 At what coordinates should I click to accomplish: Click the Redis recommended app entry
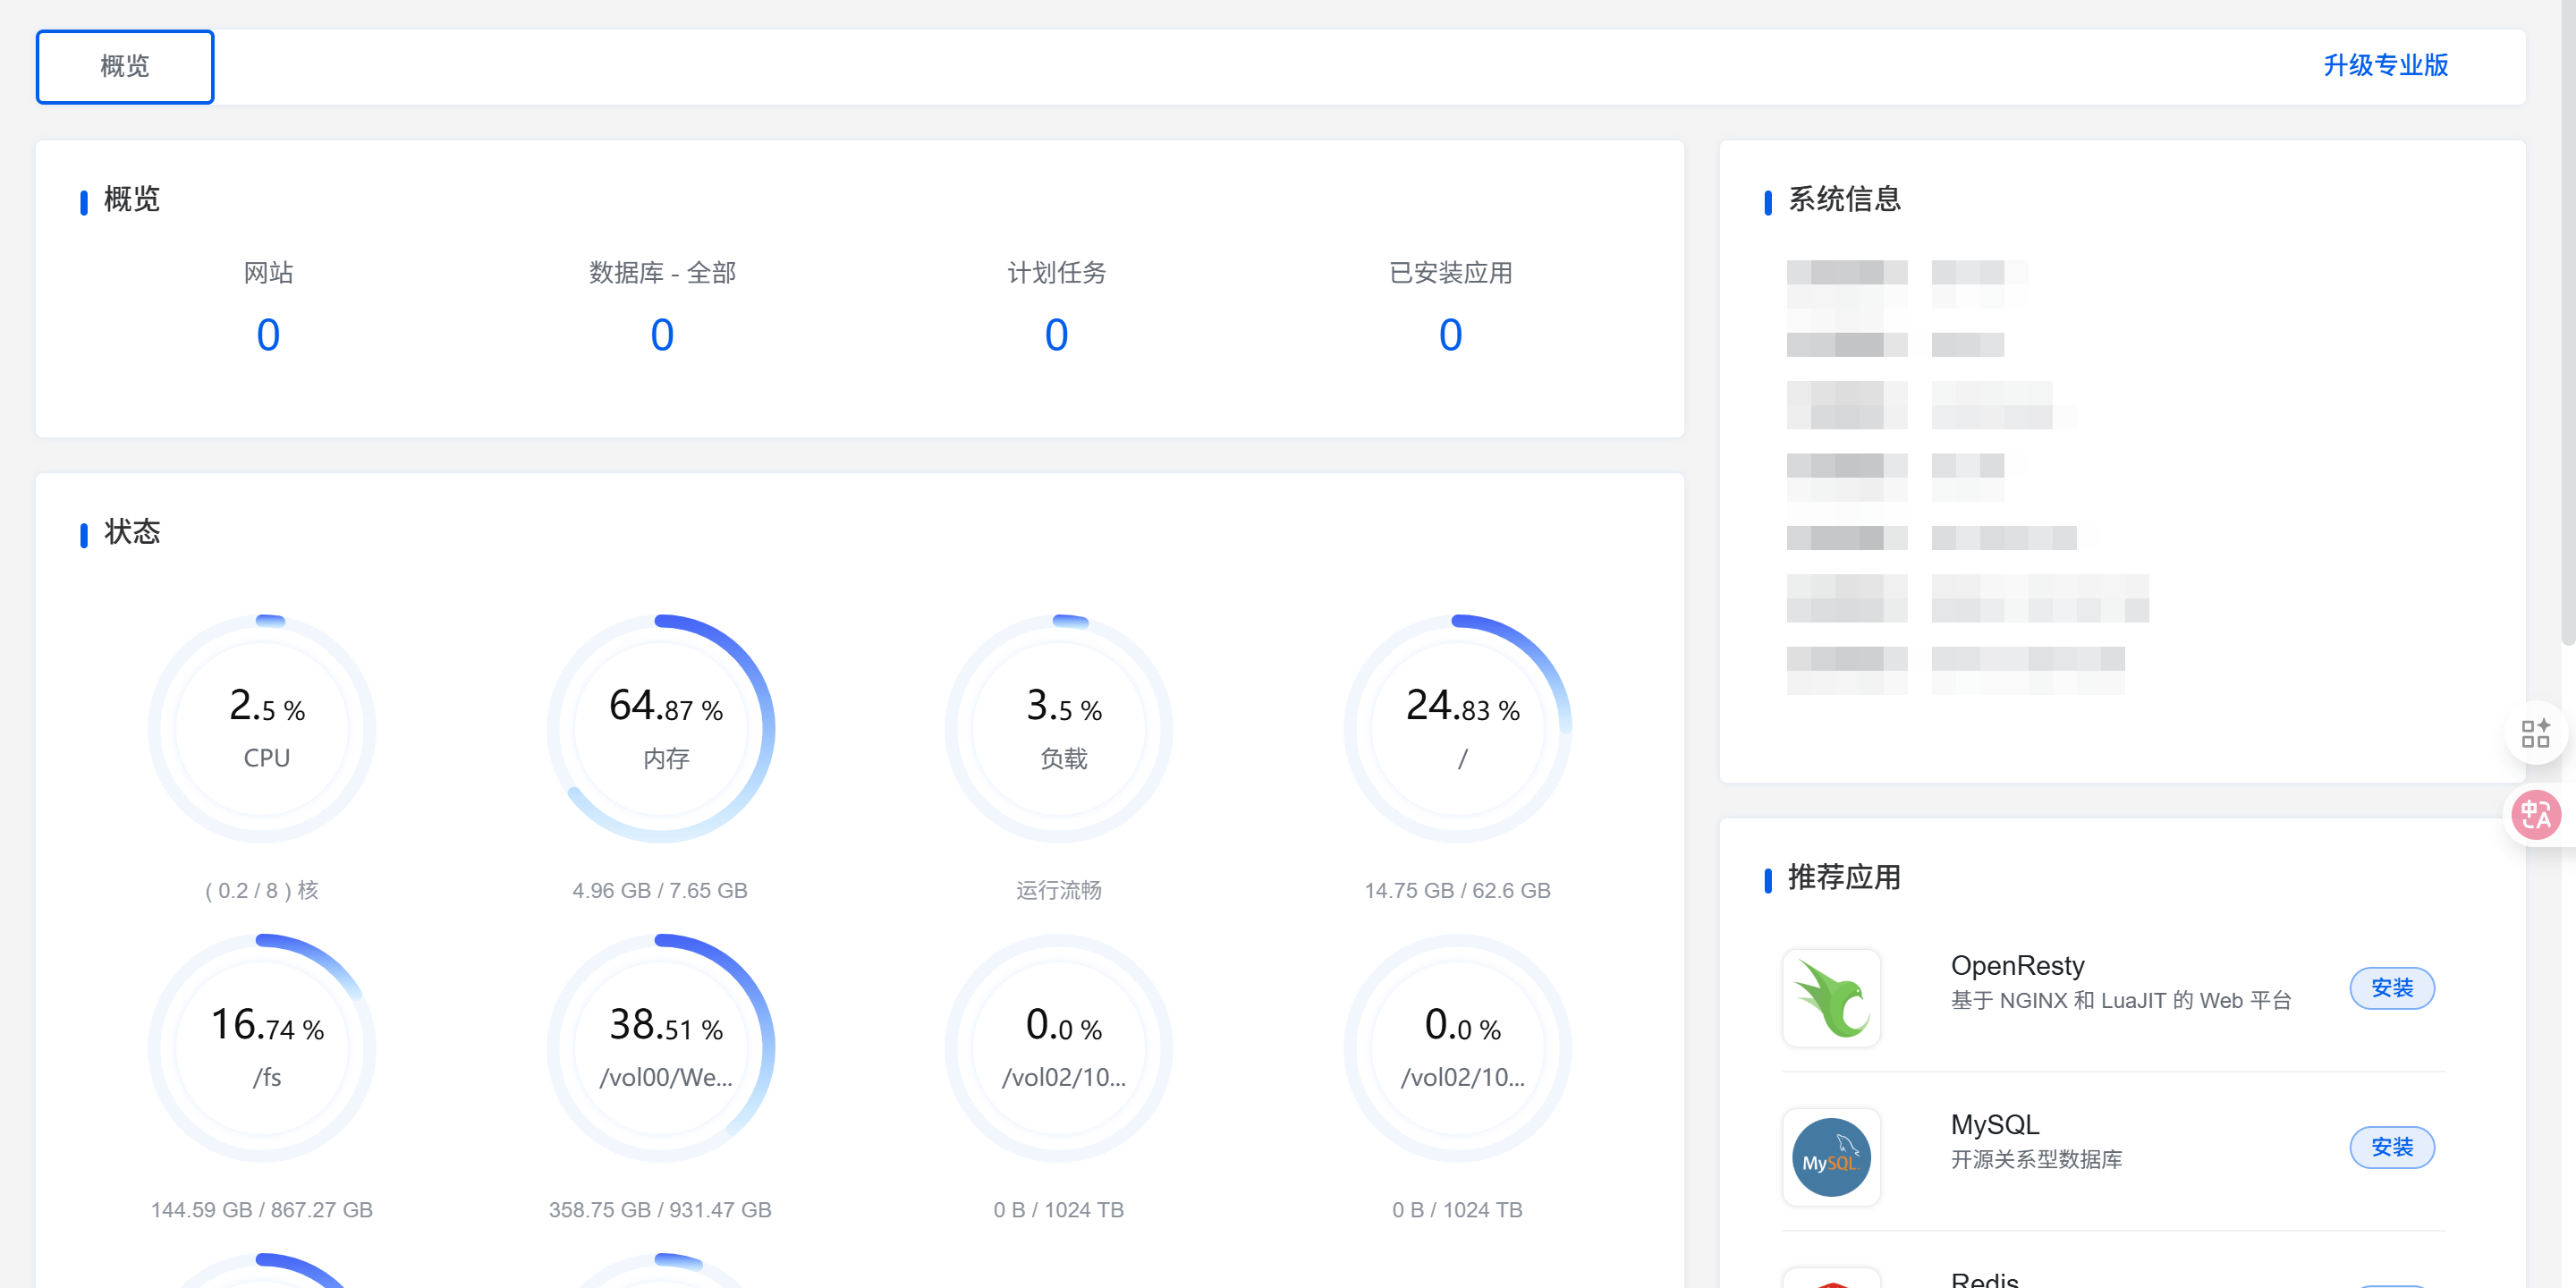point(1985,1278)
